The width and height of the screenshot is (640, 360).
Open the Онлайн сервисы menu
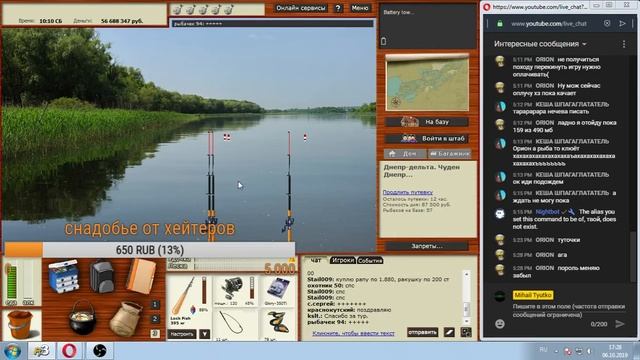pos(301,8)
